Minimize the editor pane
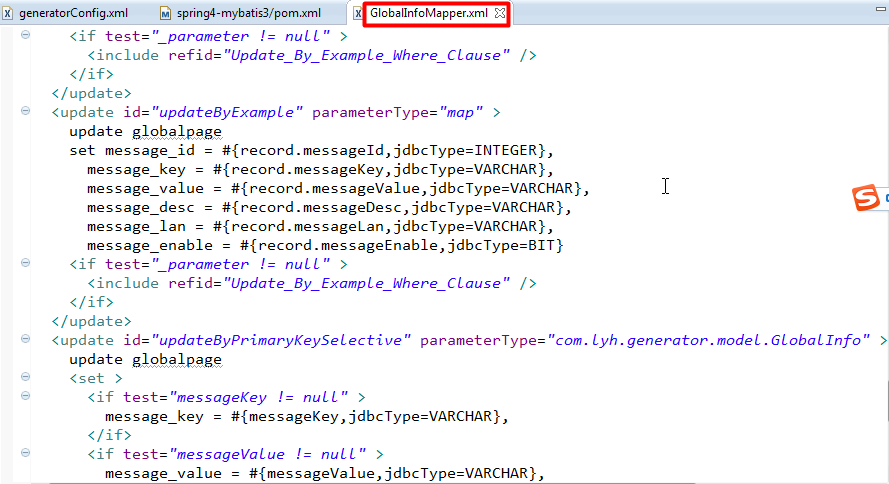Image resolution: width=889 pixels, height=484 pixels. point(880,9)
